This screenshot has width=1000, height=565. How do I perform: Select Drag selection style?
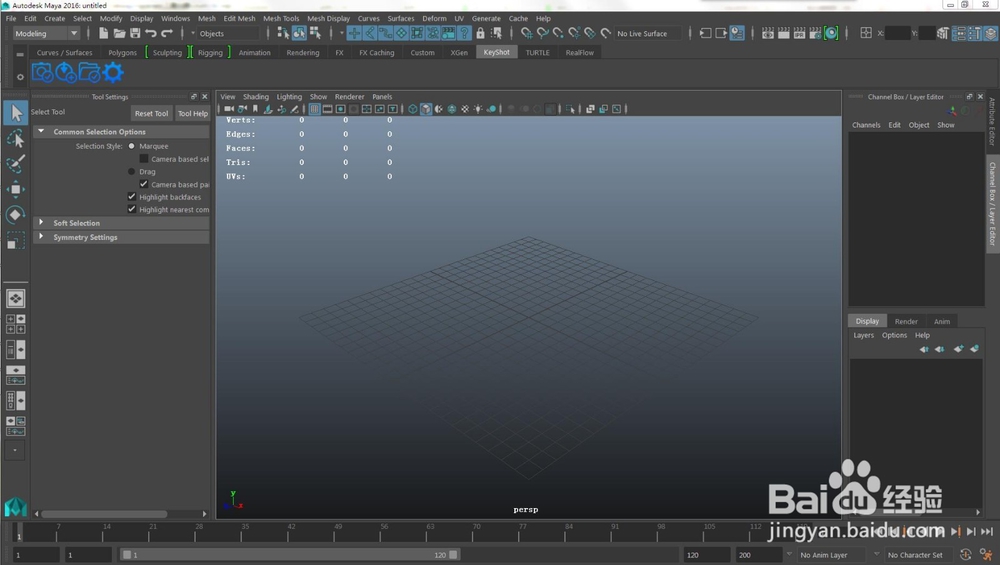click(132, 172)
